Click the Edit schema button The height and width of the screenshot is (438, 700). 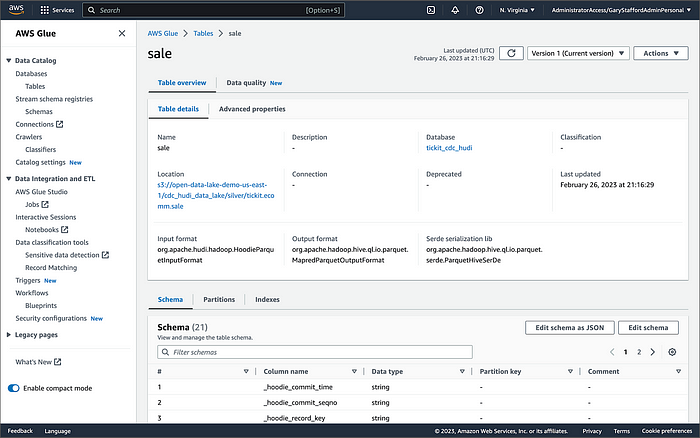click(x=648, y=327)
